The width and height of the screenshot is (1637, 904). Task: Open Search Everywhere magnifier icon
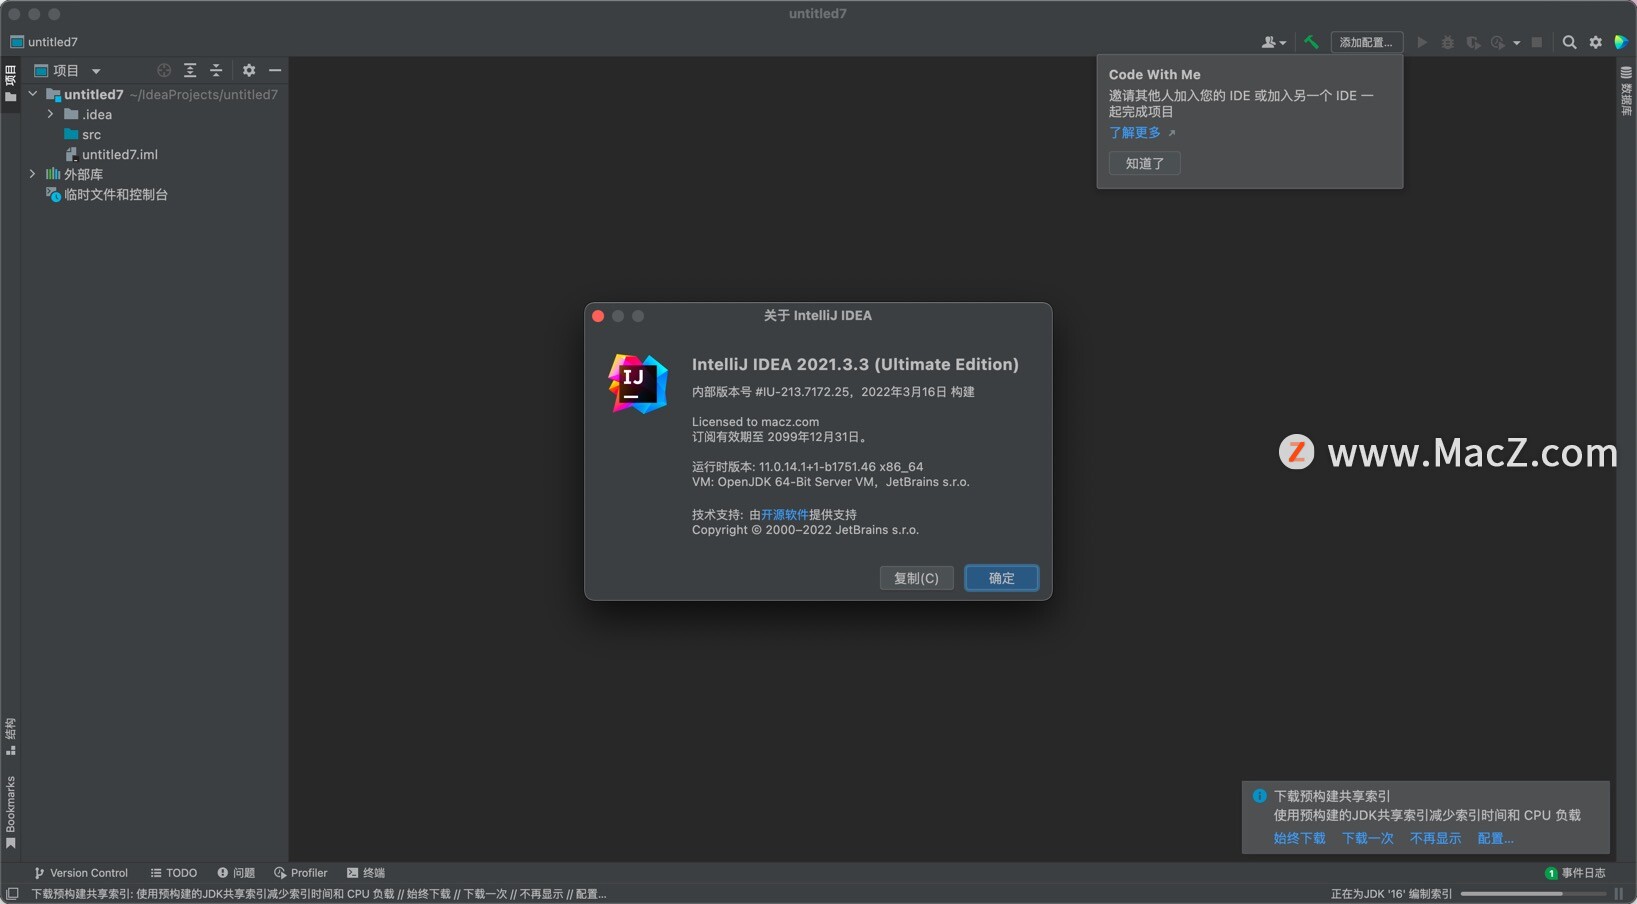coord(1569,42)
